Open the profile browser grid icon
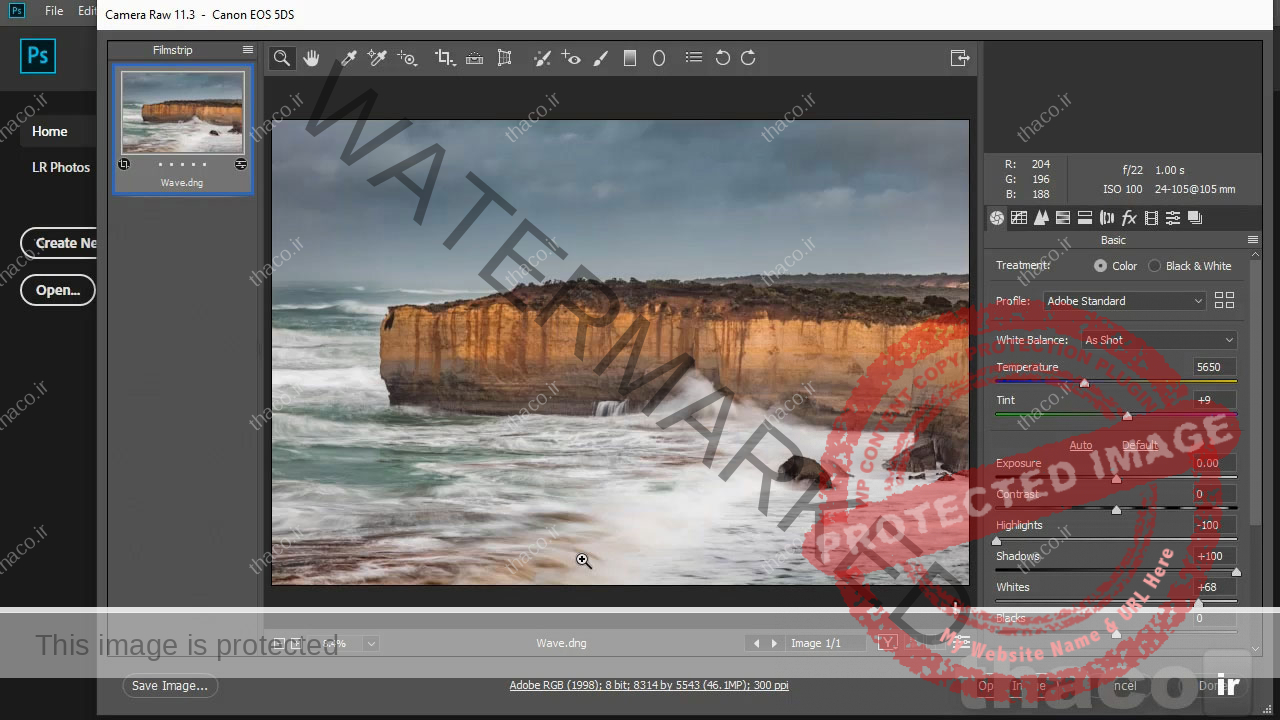 (x=1224, y=300)
